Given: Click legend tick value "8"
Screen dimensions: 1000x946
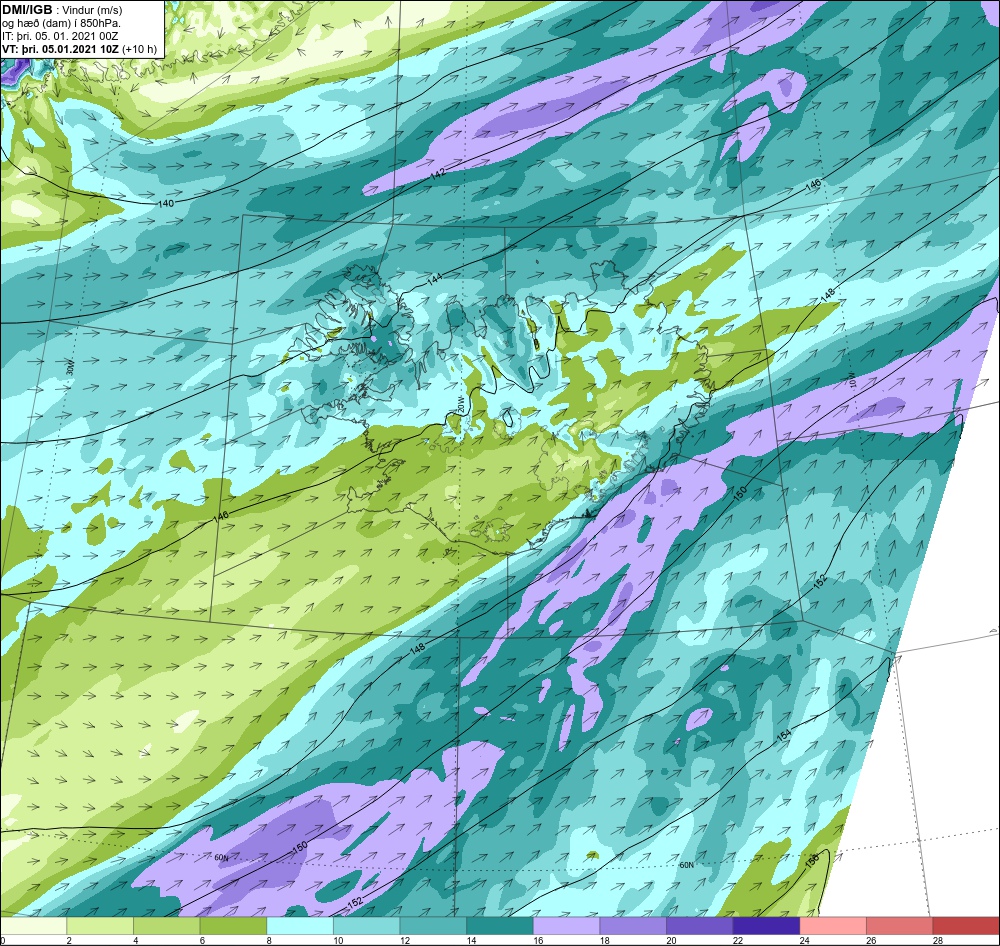Looking at the screenshot, I should click(268, 940).
